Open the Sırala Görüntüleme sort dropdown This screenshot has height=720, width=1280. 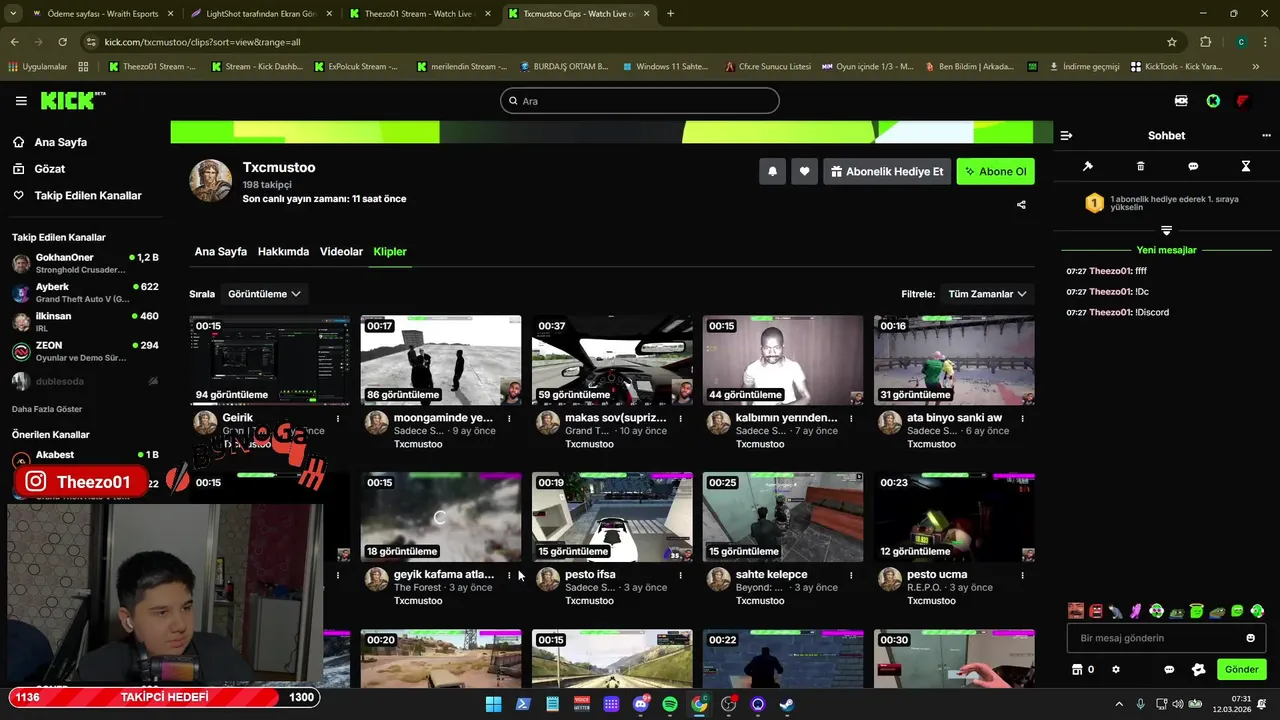coord(264,294)
